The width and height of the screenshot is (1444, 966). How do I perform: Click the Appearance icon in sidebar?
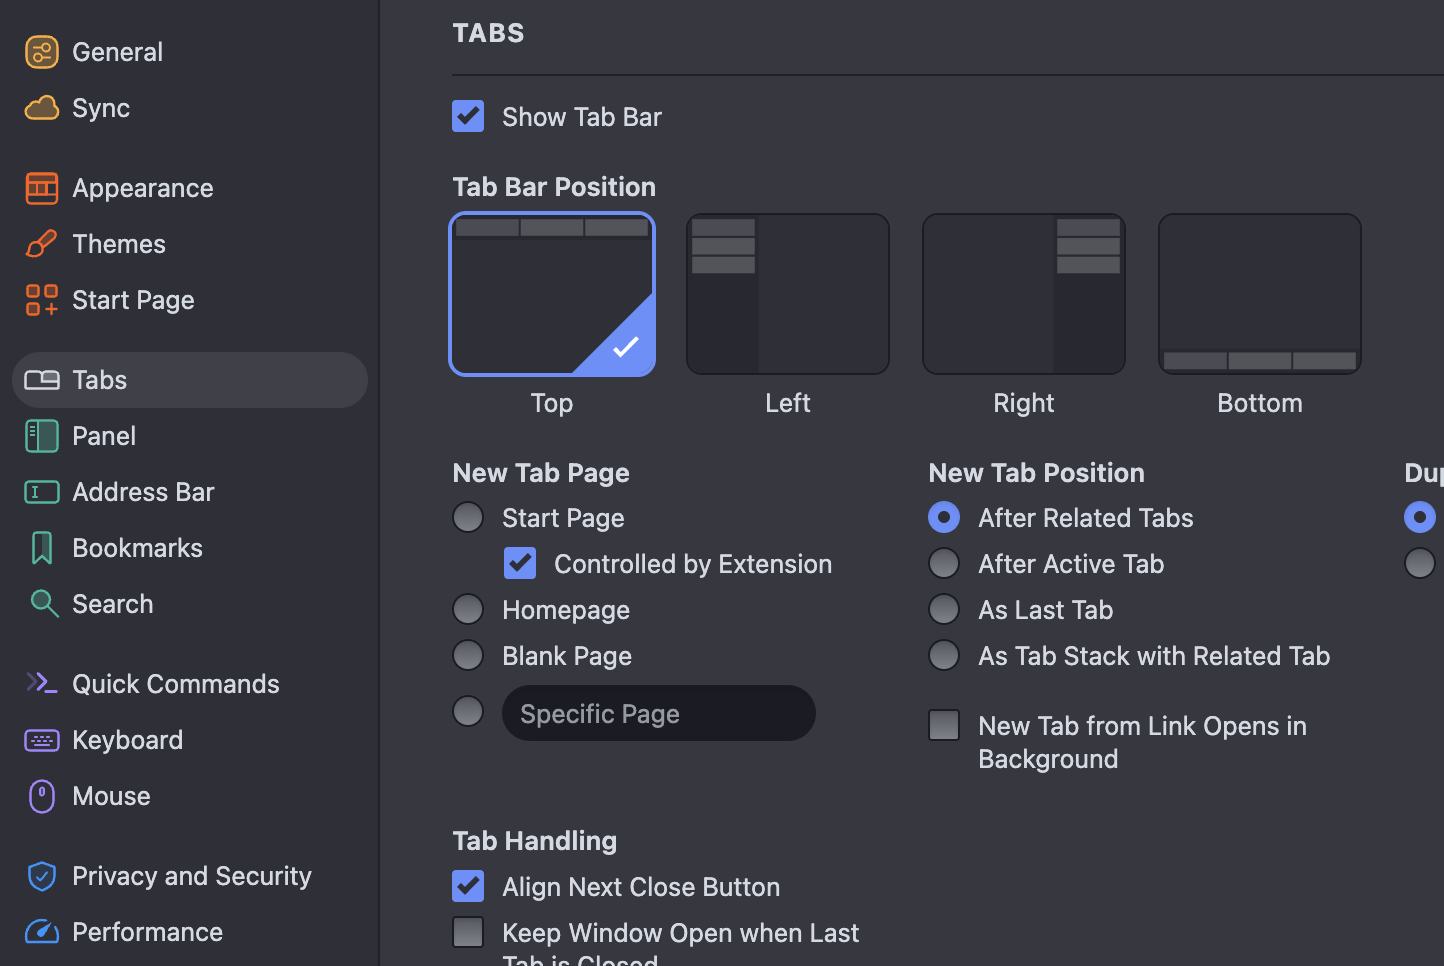pyautogui.click(x=42, y=188)
